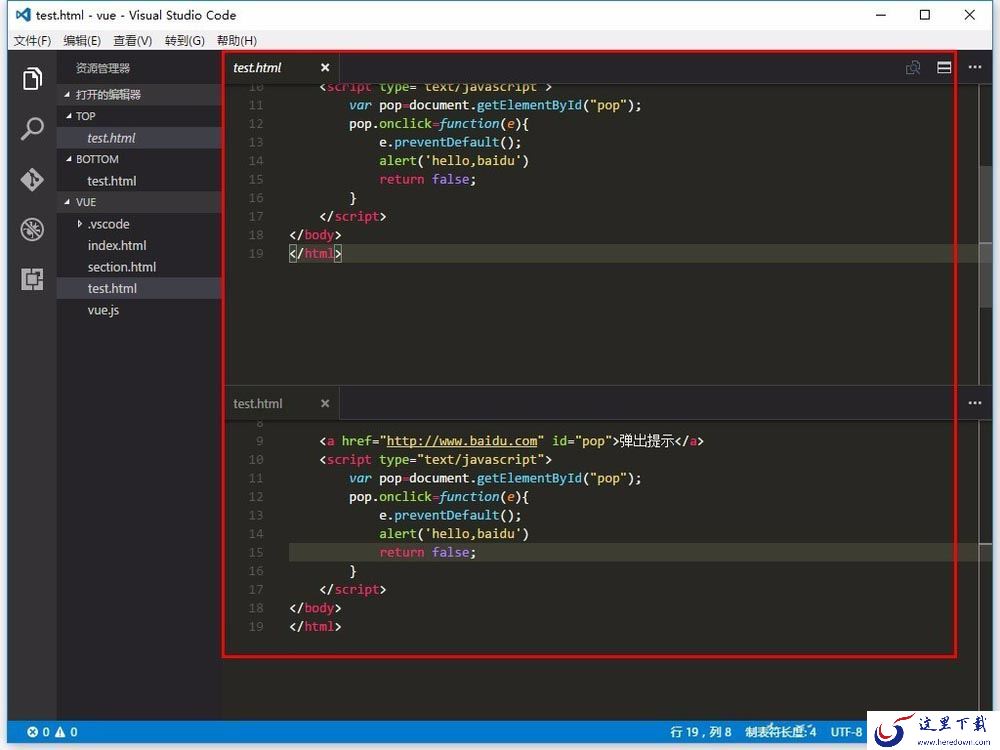The width and height of the screenshot is (1000, 750).
Task: Close the bottom test.html tab
Action: click(x=325, y=403)
